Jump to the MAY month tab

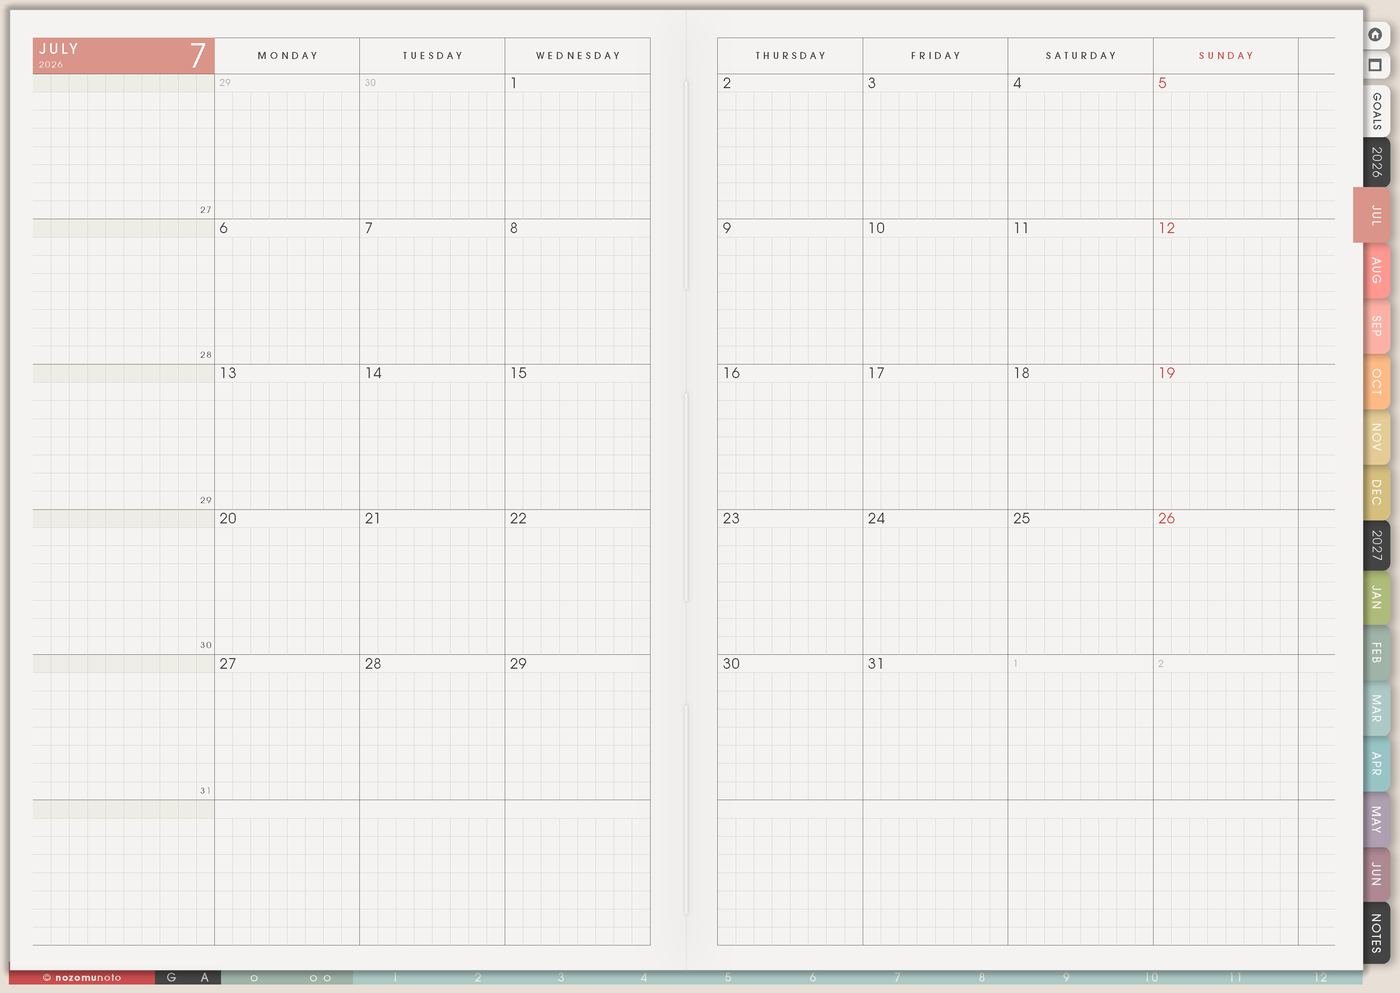pyautogui.click(x=1377, y=820)
